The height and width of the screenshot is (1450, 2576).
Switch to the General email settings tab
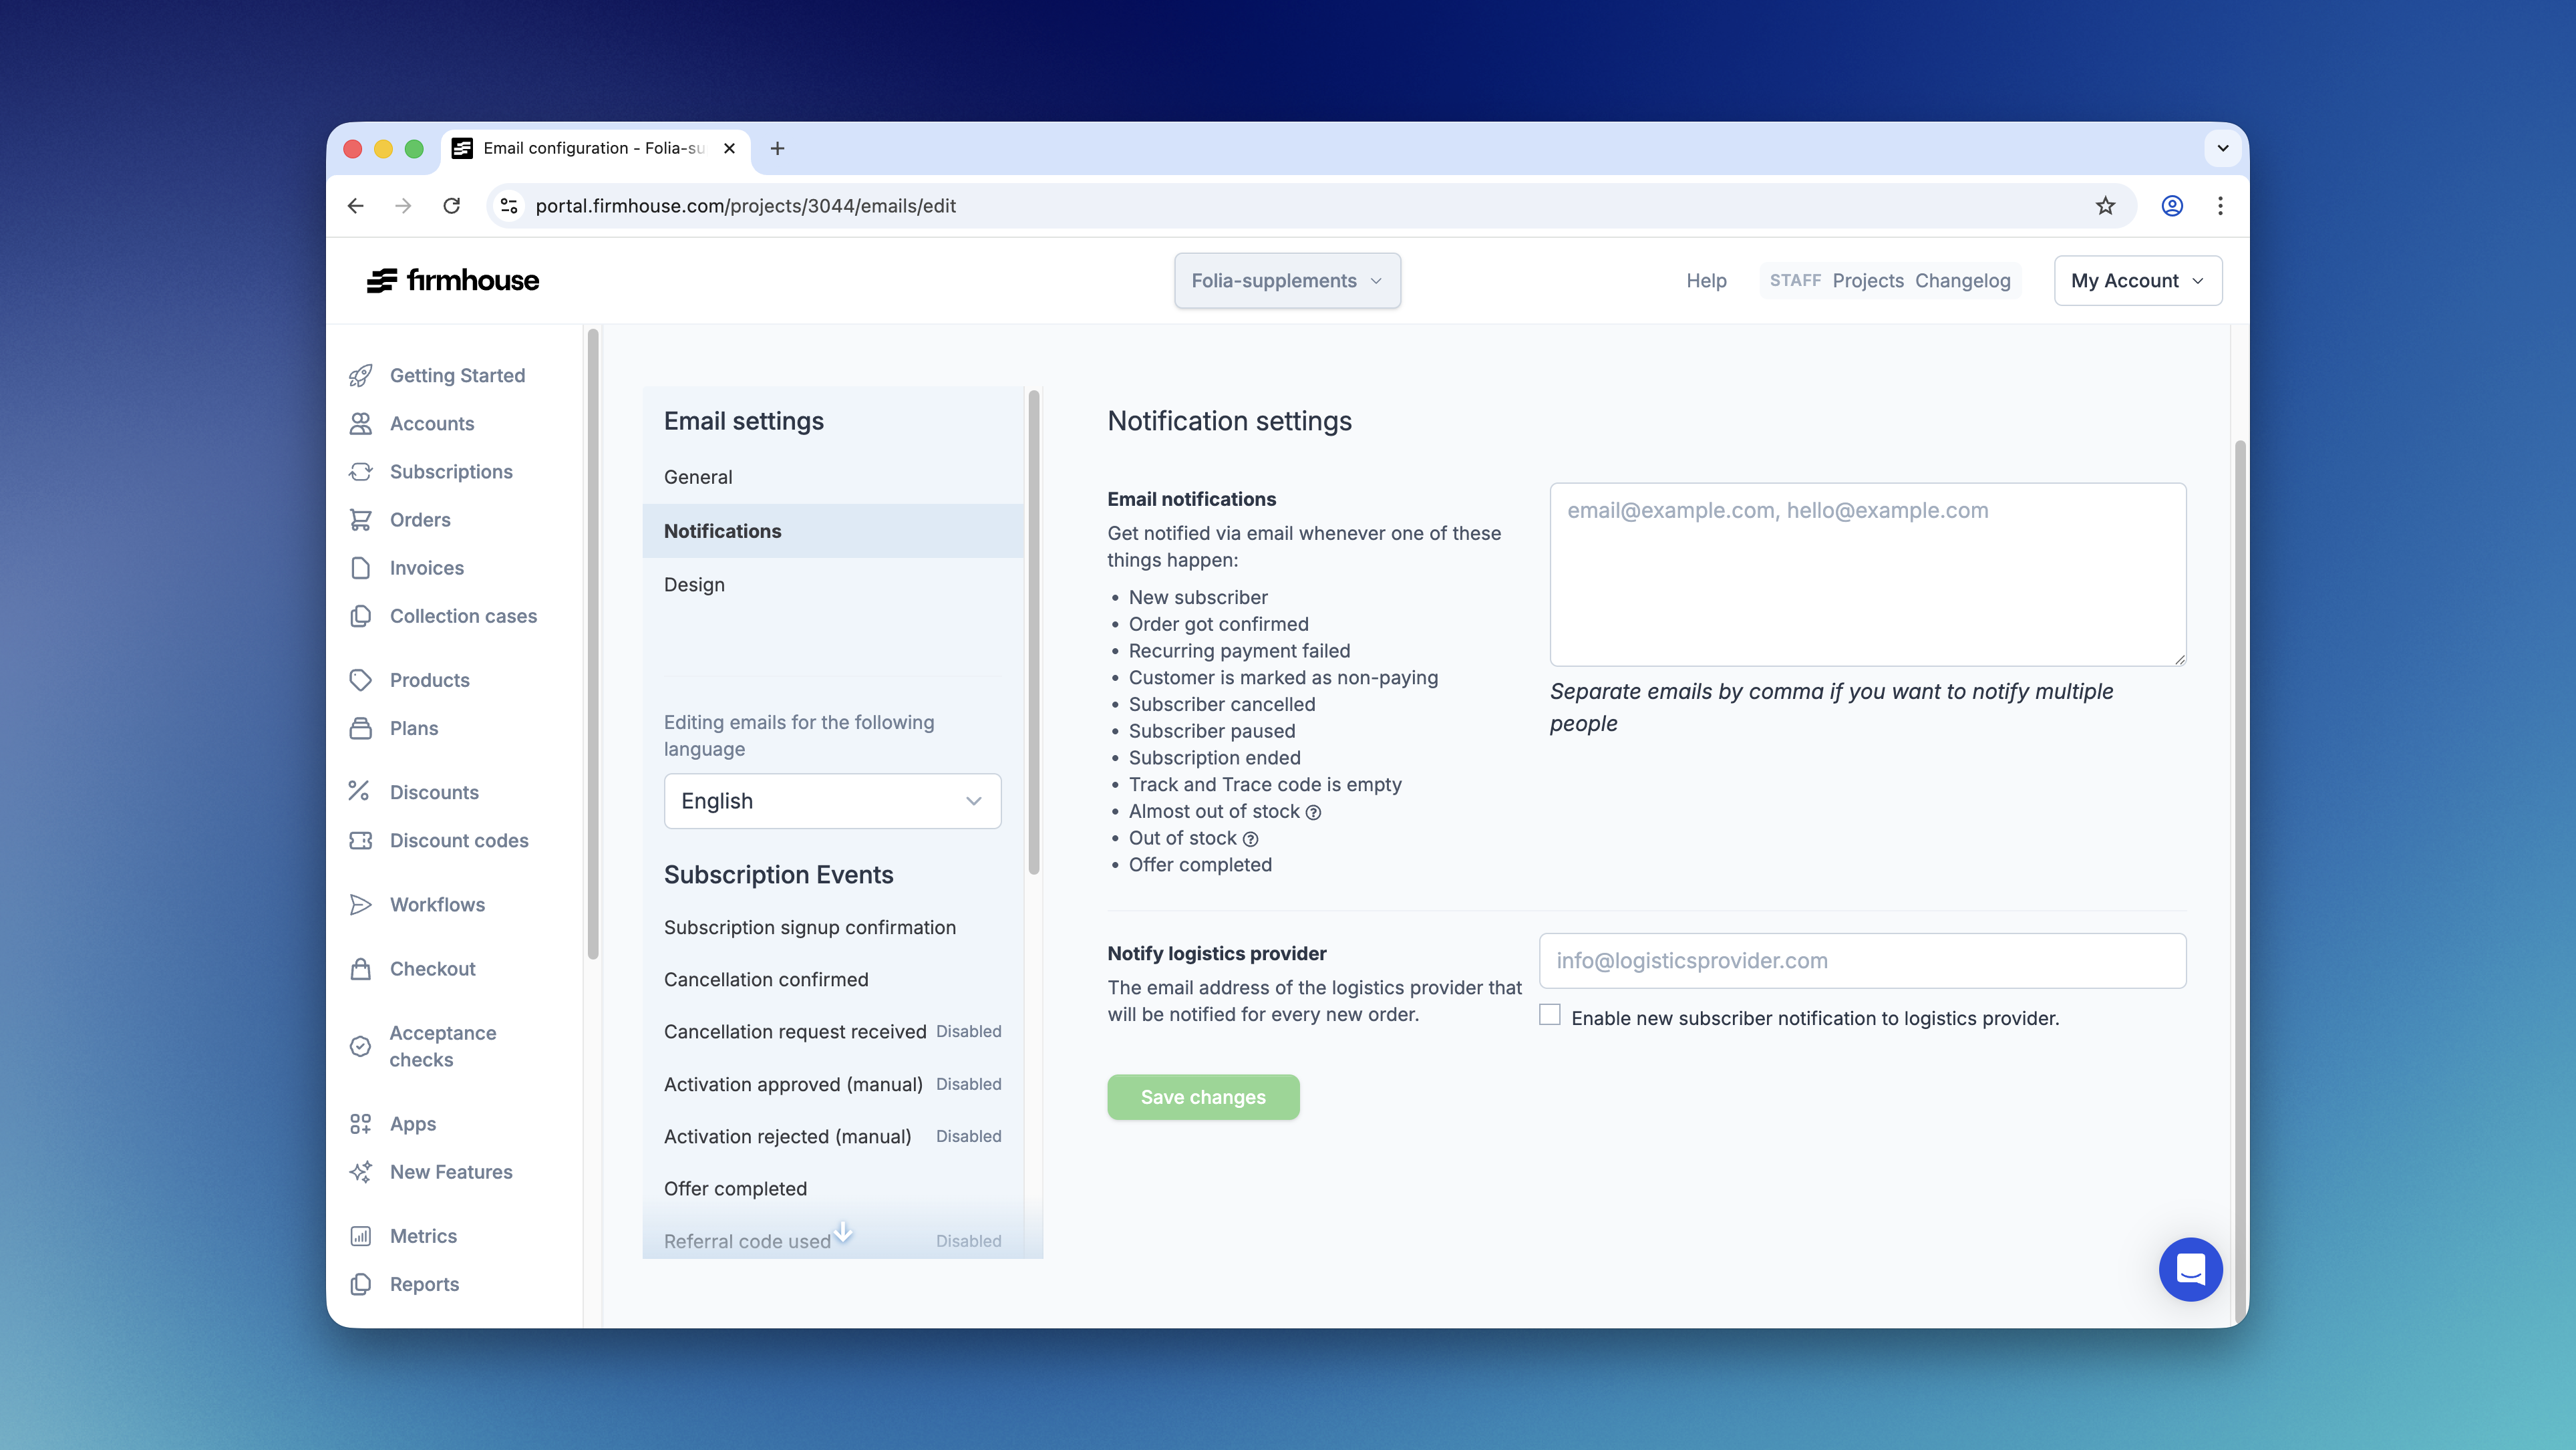point(698,477)
